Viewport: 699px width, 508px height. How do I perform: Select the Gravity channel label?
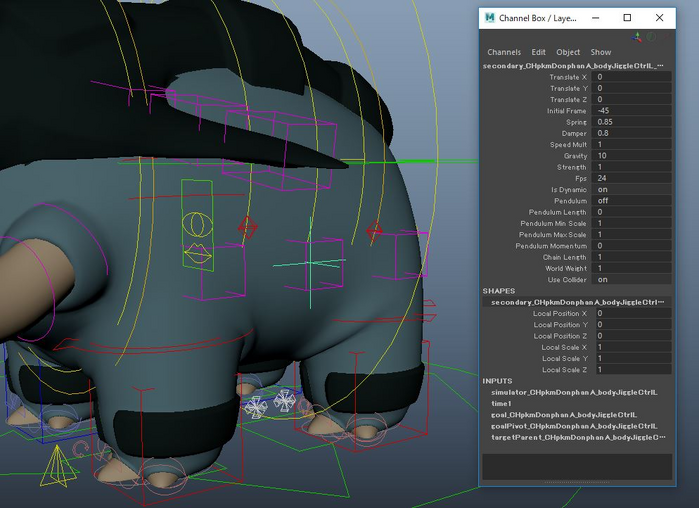576,156
